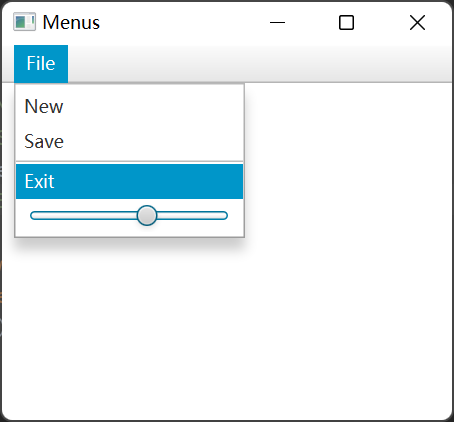Click the slider track right of the thumb
The width and height of the screenshot is (454, 422).
tap(192, 216)
